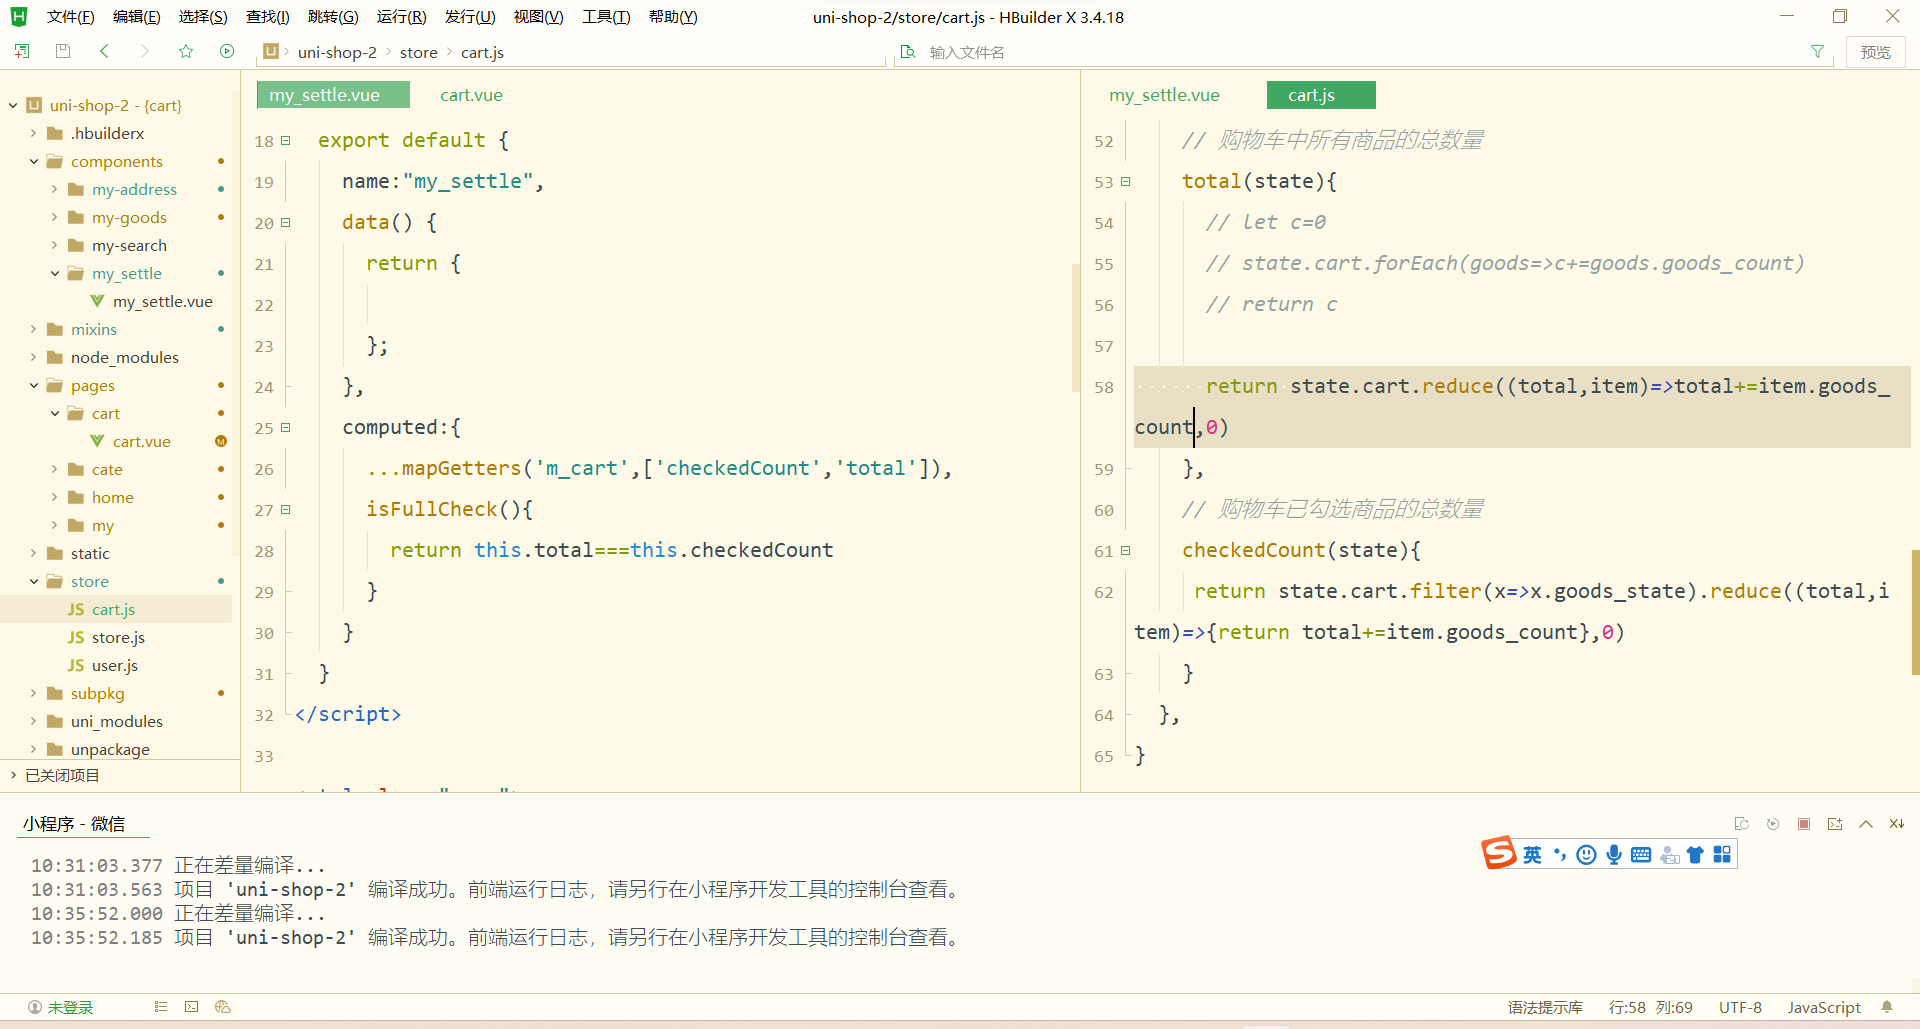Click 未登录 login link in status bar
Screen dimensions: 1920x1029
(70, 1007)
